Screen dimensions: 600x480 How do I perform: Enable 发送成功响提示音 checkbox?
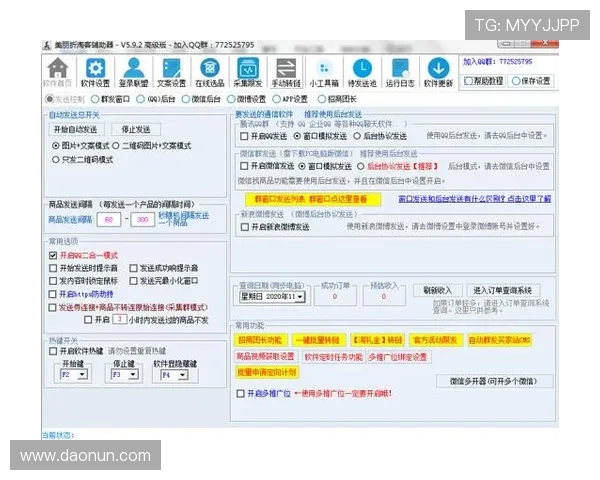pos(133,268)
